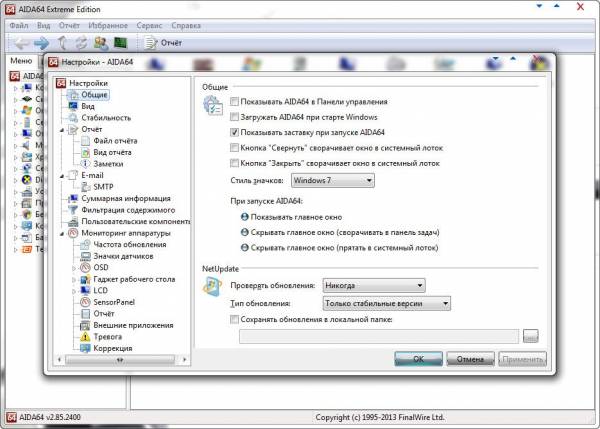Open the Файл menu

(19, 26)
